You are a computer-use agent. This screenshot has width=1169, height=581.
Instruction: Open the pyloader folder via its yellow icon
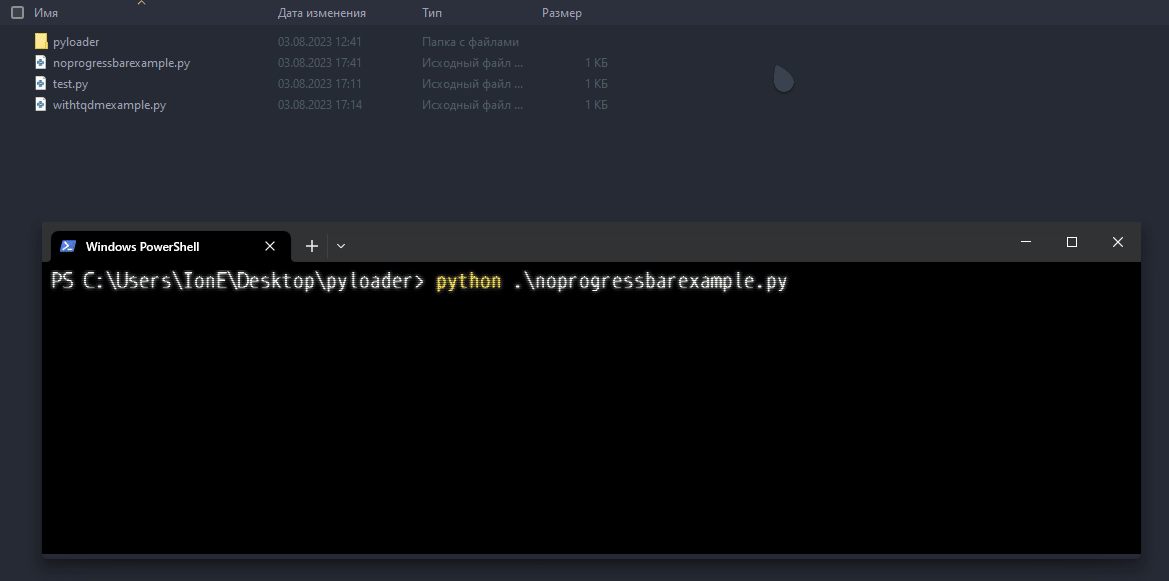pos(41,41)
